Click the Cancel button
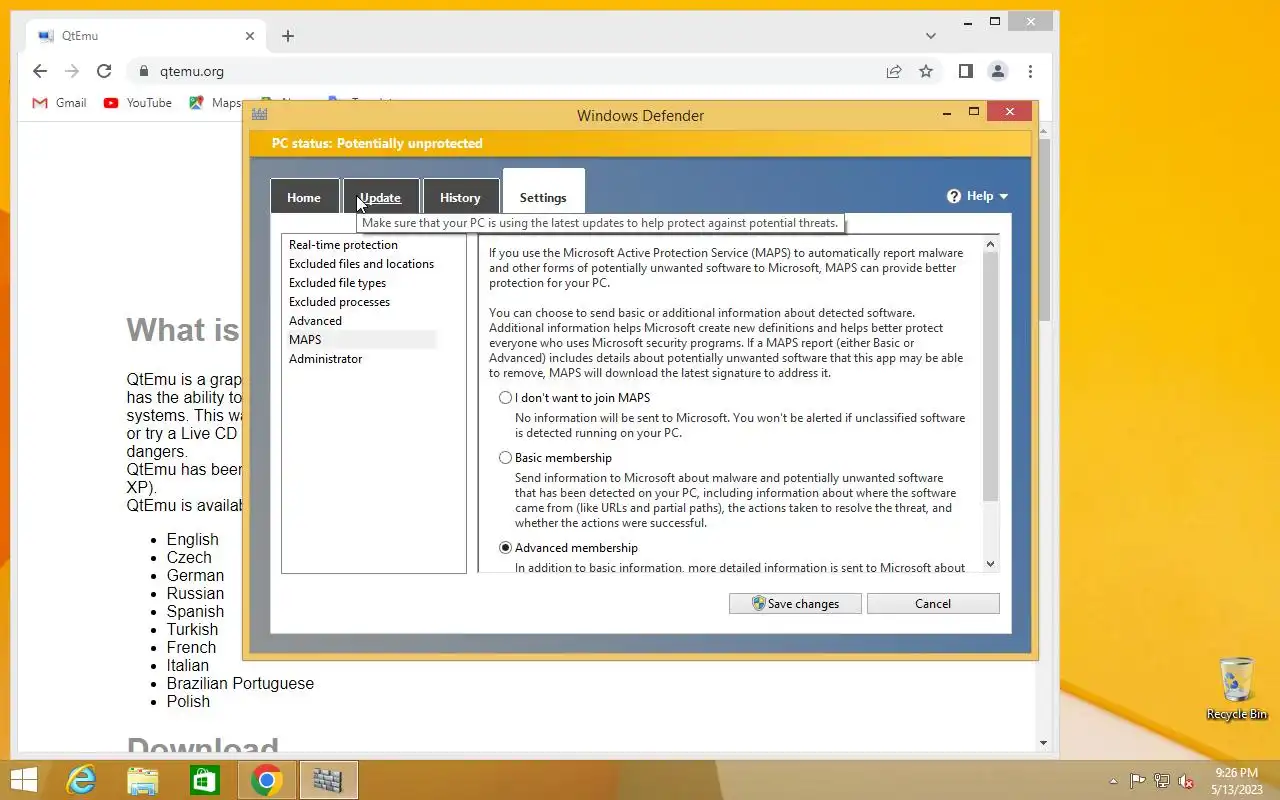This screenshot has width=1280, height=800. tap(933, 603)
